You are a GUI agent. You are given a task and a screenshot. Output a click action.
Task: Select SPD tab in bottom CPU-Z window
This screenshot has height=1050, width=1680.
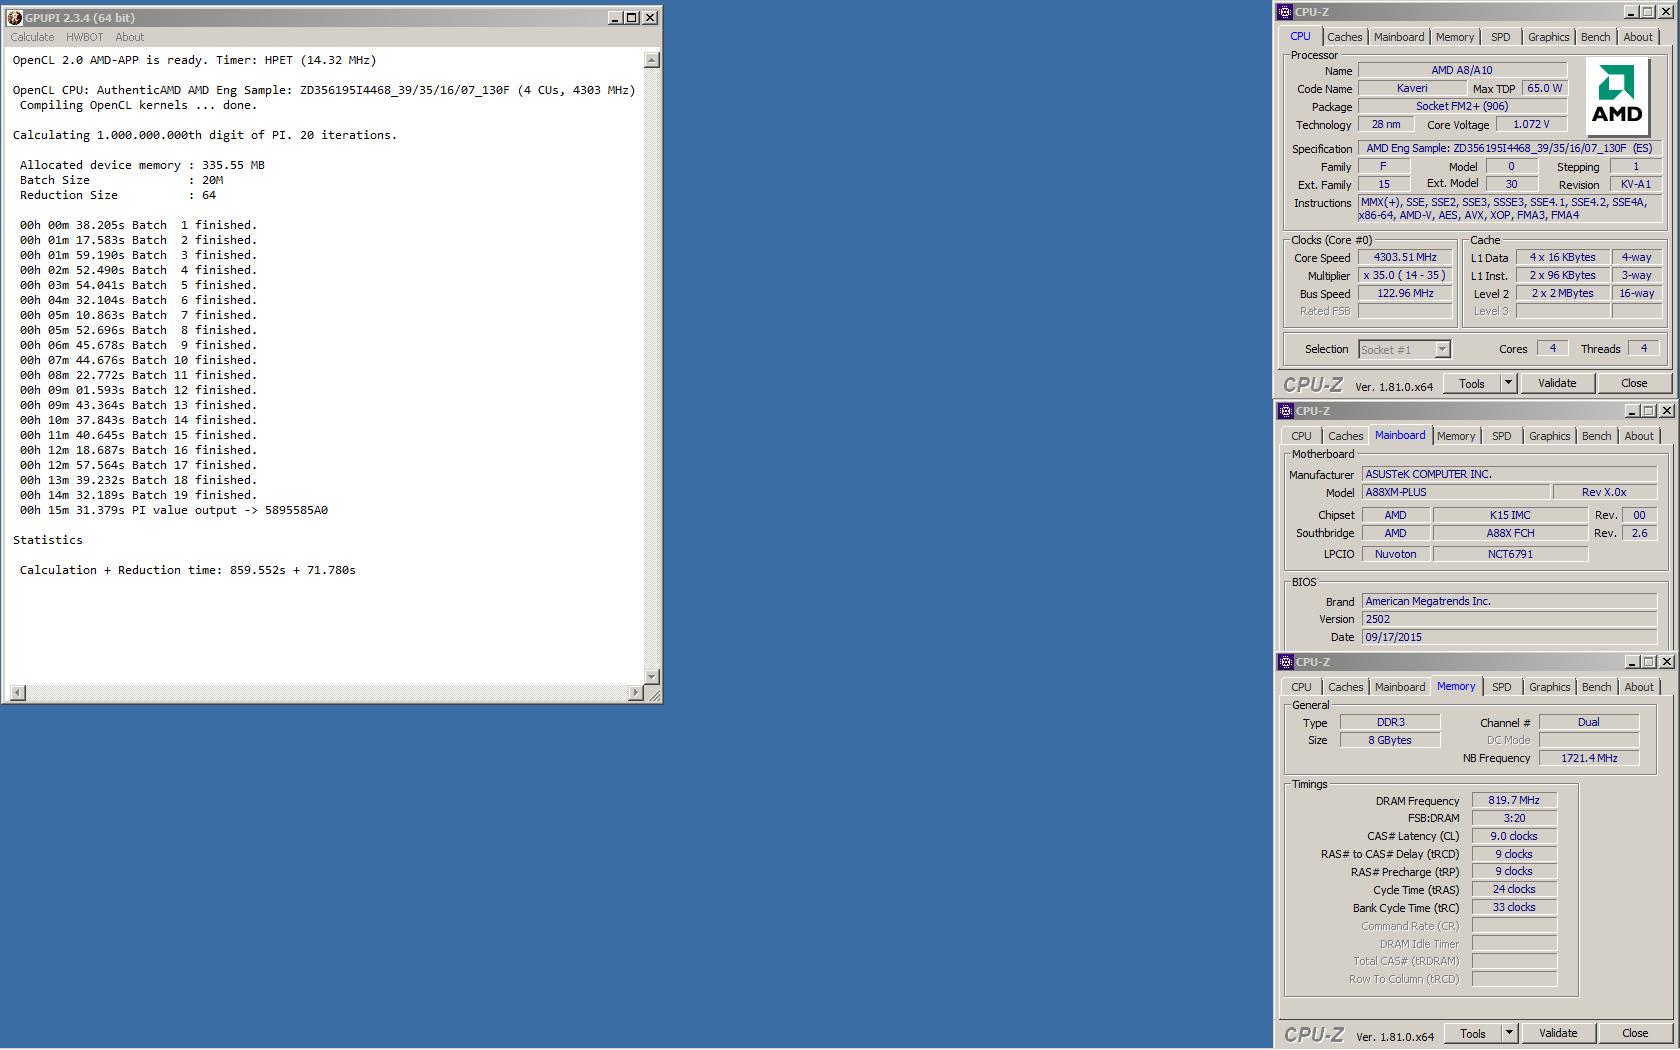(x=1501, y=687)
